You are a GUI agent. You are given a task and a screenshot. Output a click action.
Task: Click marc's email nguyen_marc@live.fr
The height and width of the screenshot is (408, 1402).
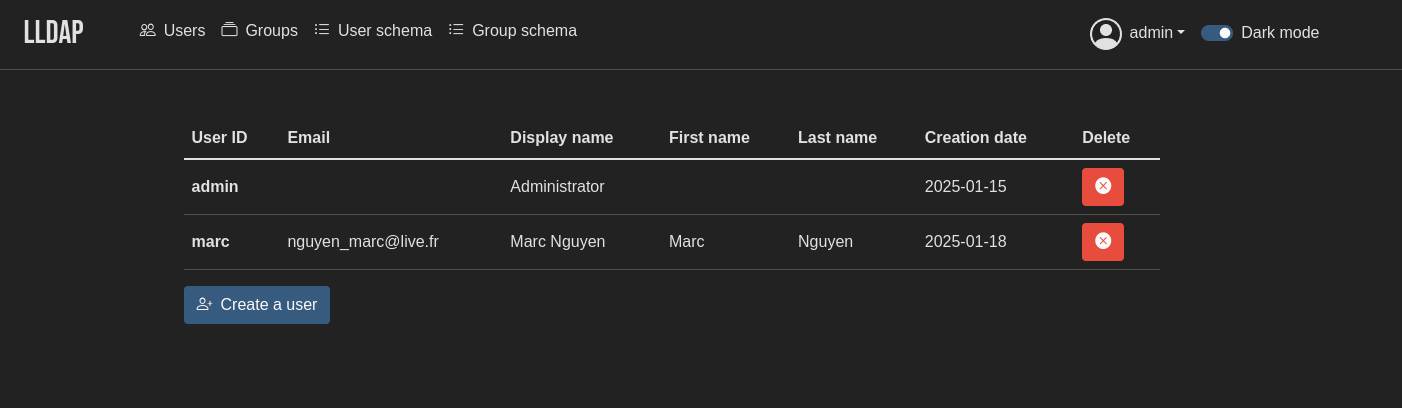(x=363, y=242)
